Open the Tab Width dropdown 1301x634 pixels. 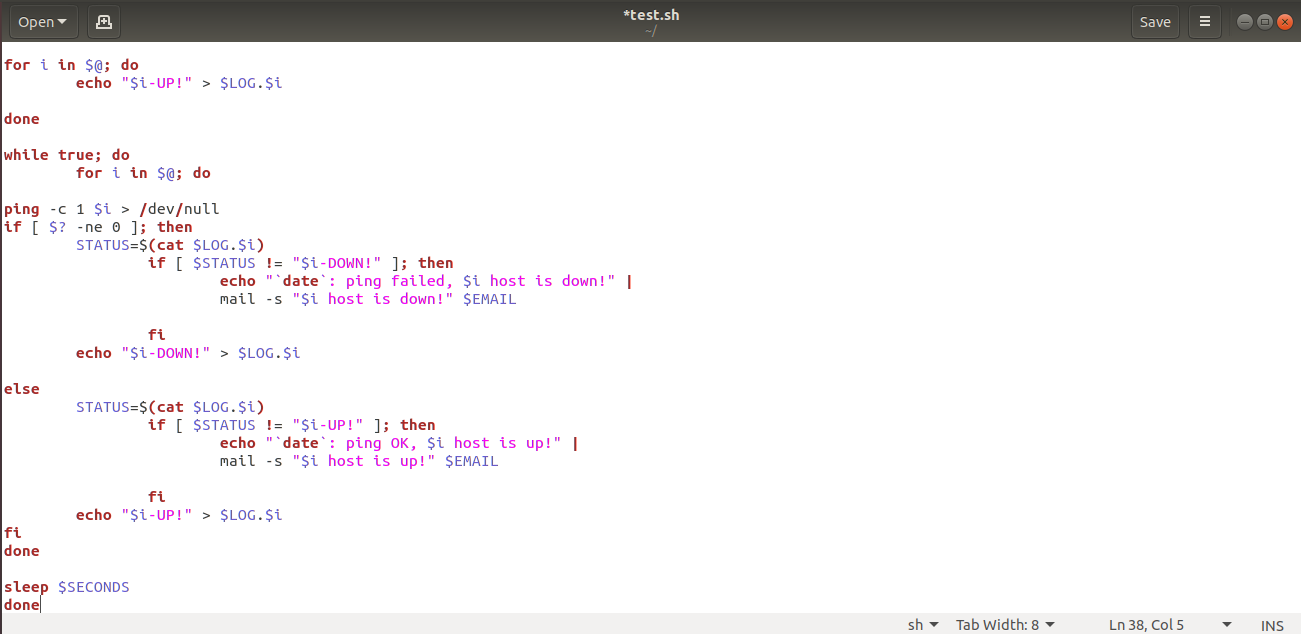point(1004,625)
